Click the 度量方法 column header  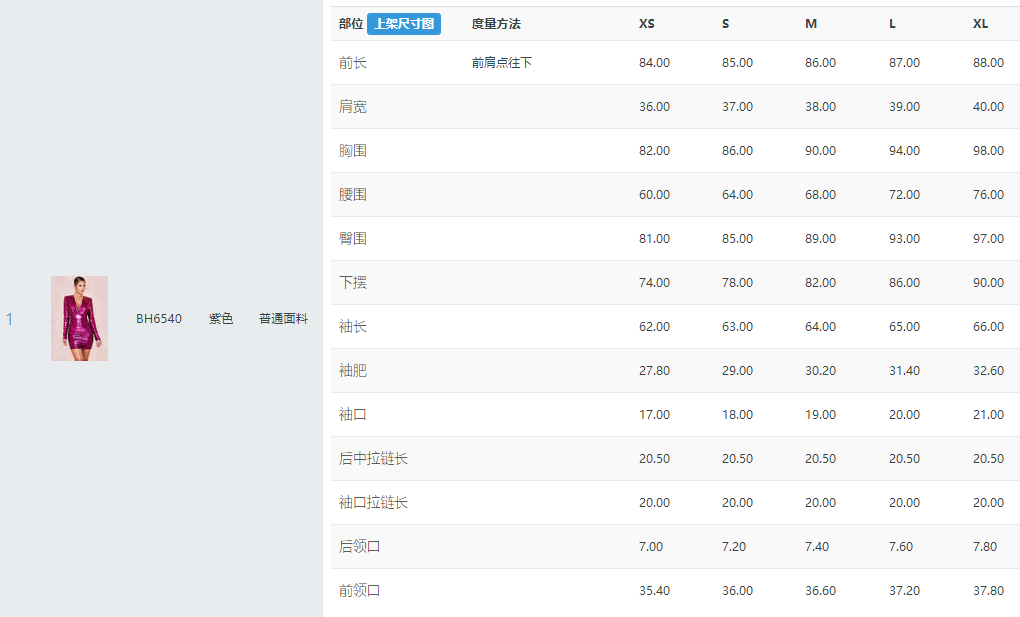pos(496,24)
